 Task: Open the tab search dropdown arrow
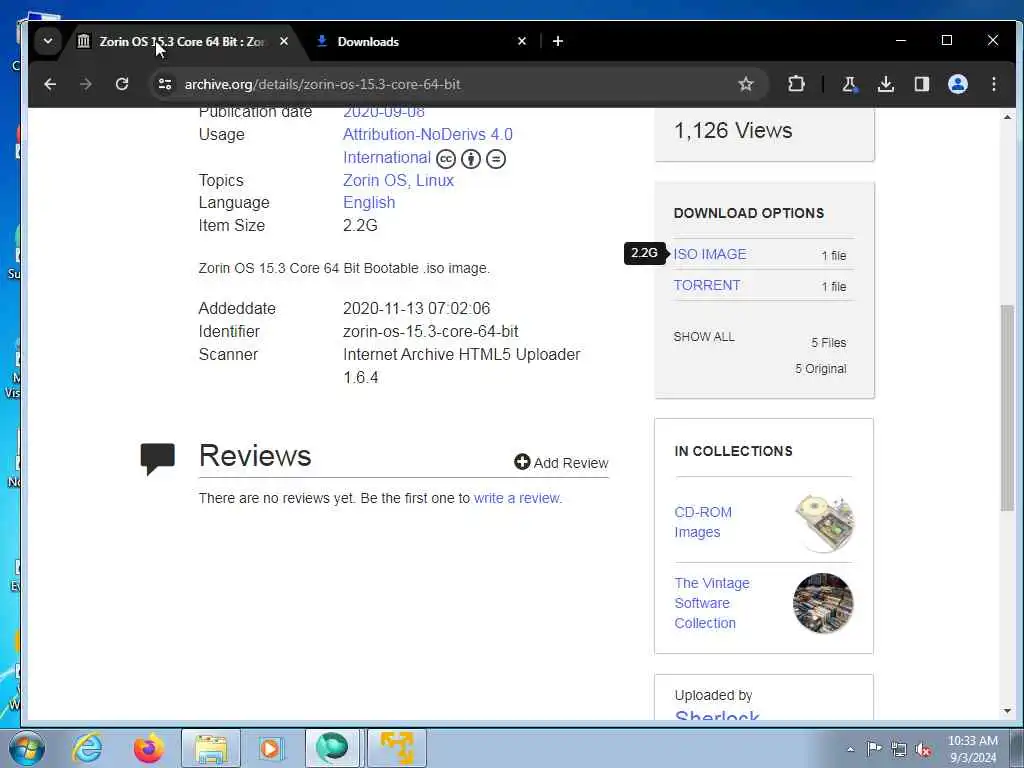pyautogui.click(x=48, y=41)
